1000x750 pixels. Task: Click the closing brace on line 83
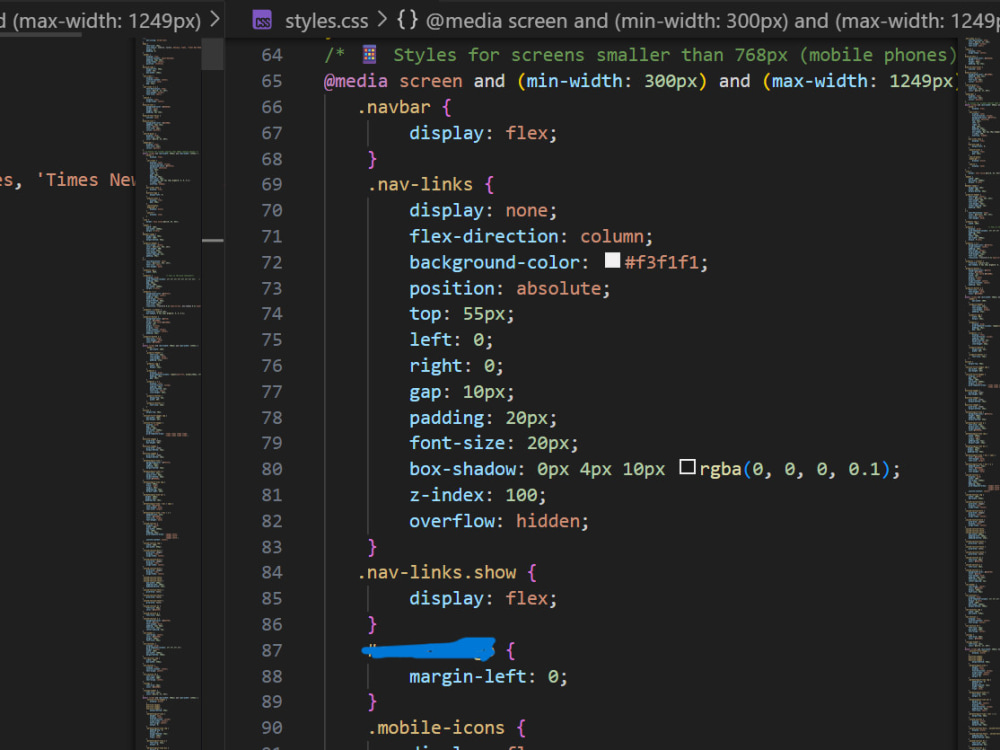(372, 547)
